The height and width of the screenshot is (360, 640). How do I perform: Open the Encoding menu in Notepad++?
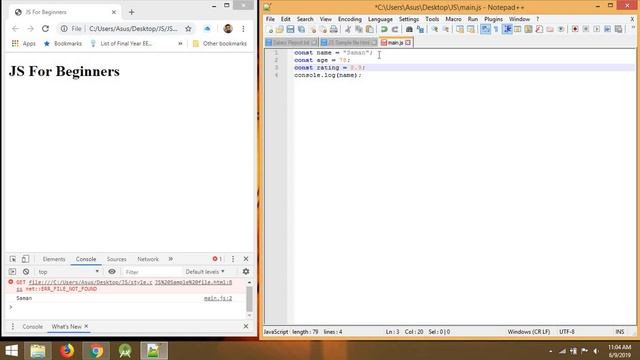(349, 19)
